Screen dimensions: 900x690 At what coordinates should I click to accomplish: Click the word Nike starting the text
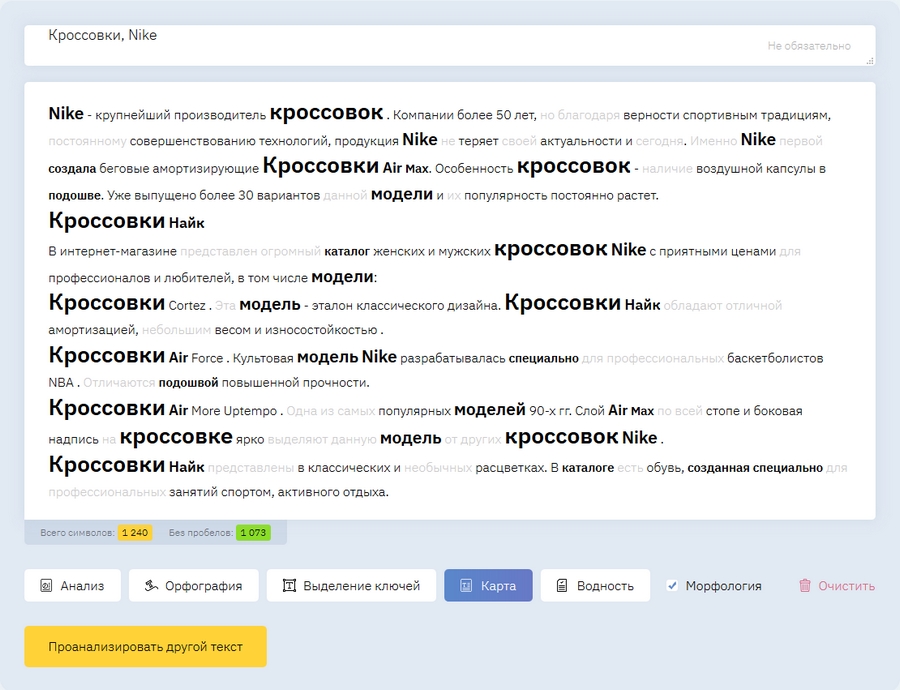click(x=66, y=114)
